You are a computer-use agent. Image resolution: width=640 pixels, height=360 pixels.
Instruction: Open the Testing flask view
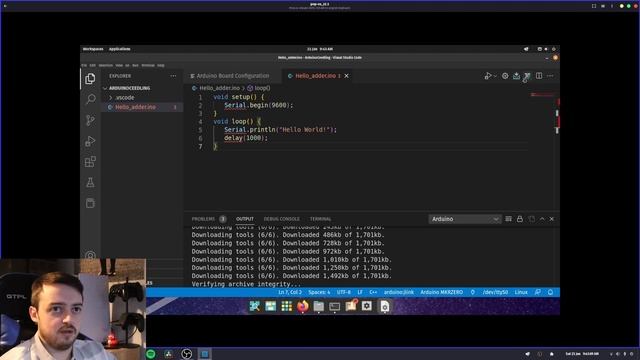pyautogui.click(x=90, y=182)
